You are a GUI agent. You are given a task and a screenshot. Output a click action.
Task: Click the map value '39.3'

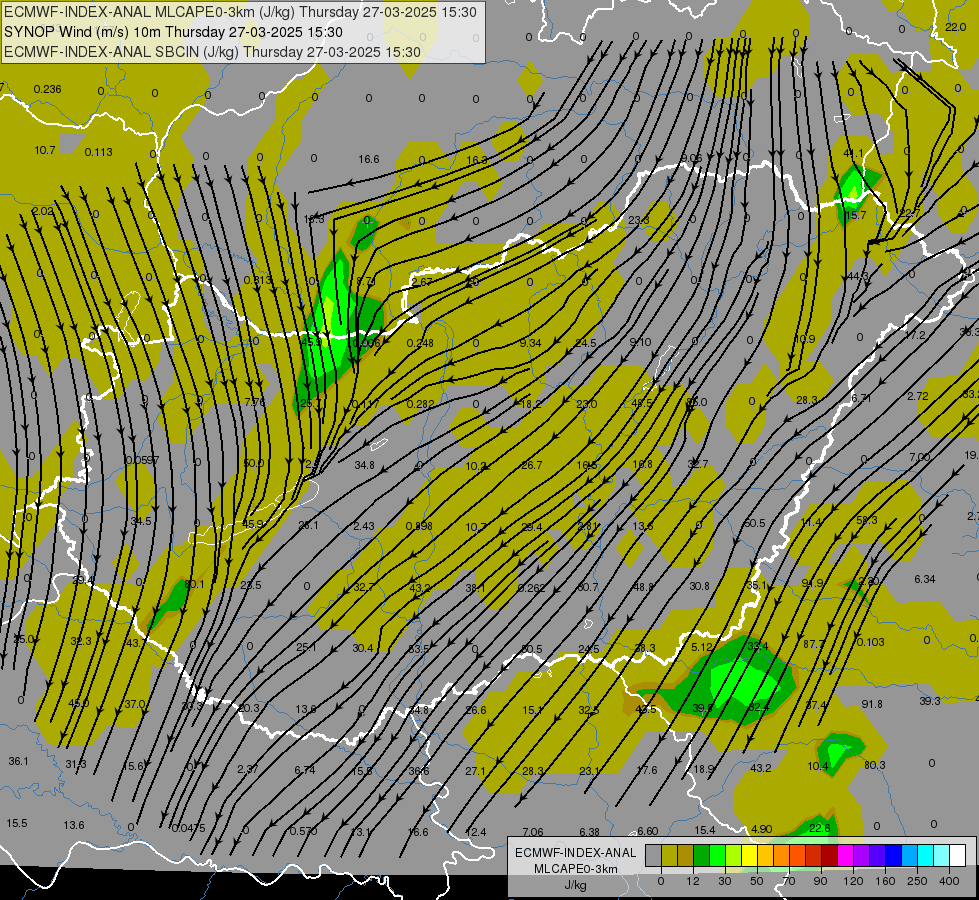(930, 701)
